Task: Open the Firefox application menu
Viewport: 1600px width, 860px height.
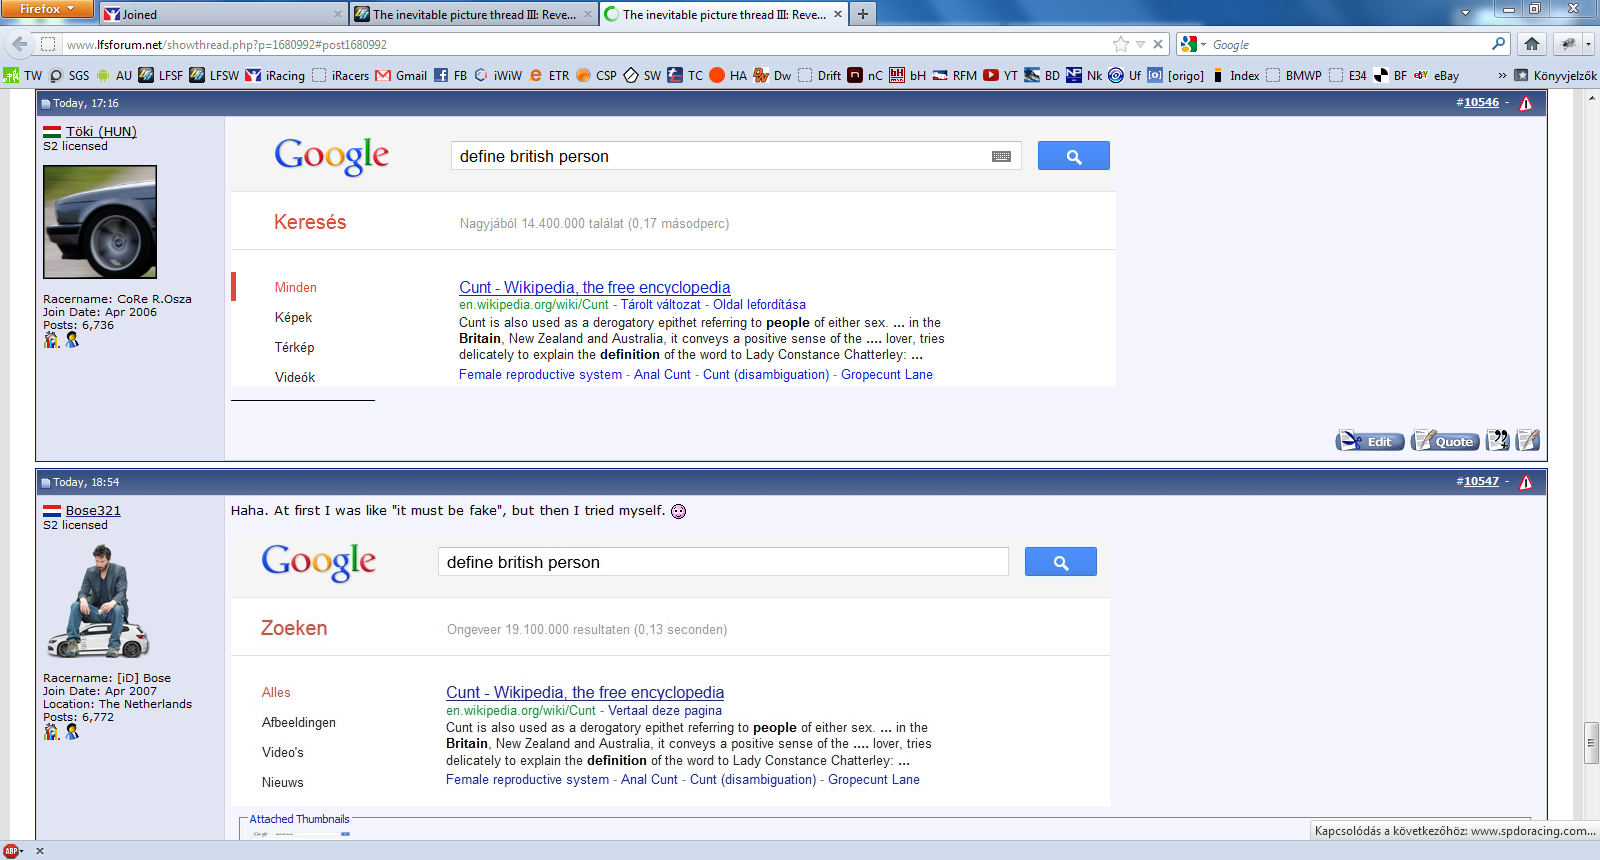Action: point(47,9)
